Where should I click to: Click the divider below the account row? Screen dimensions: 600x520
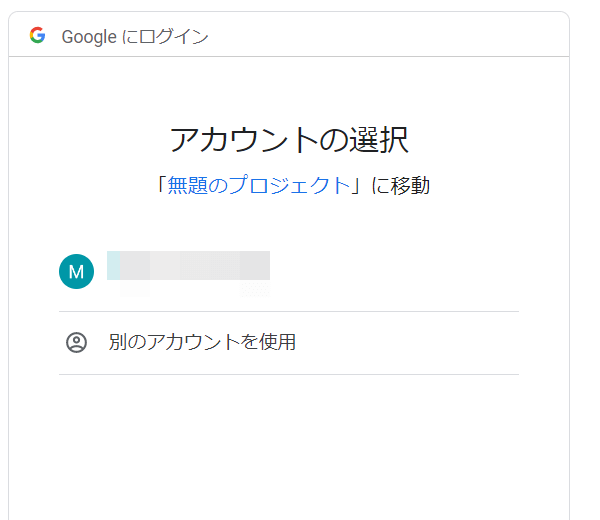point(289,311)
